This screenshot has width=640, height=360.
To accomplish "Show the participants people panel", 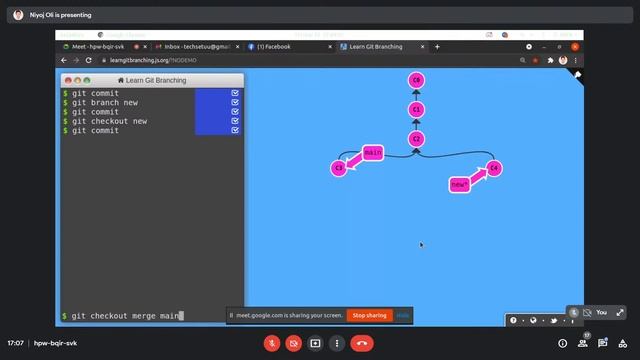I will [582, 343].
